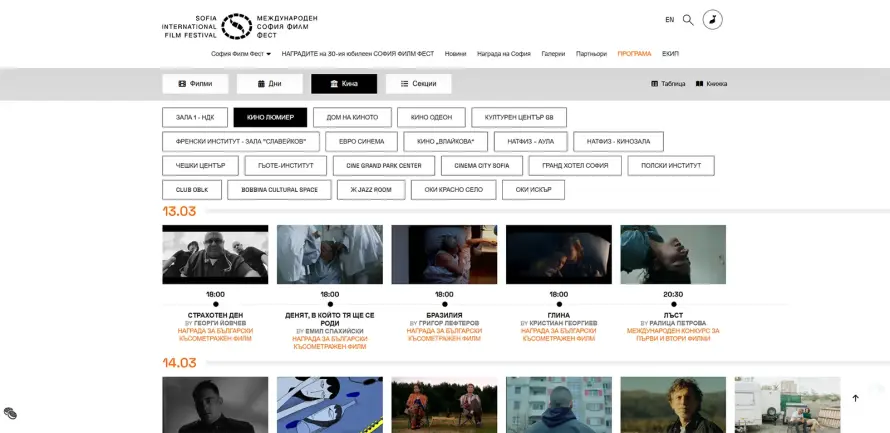
Task: Click the 13.03 date heading
Action: click(179, 211)
